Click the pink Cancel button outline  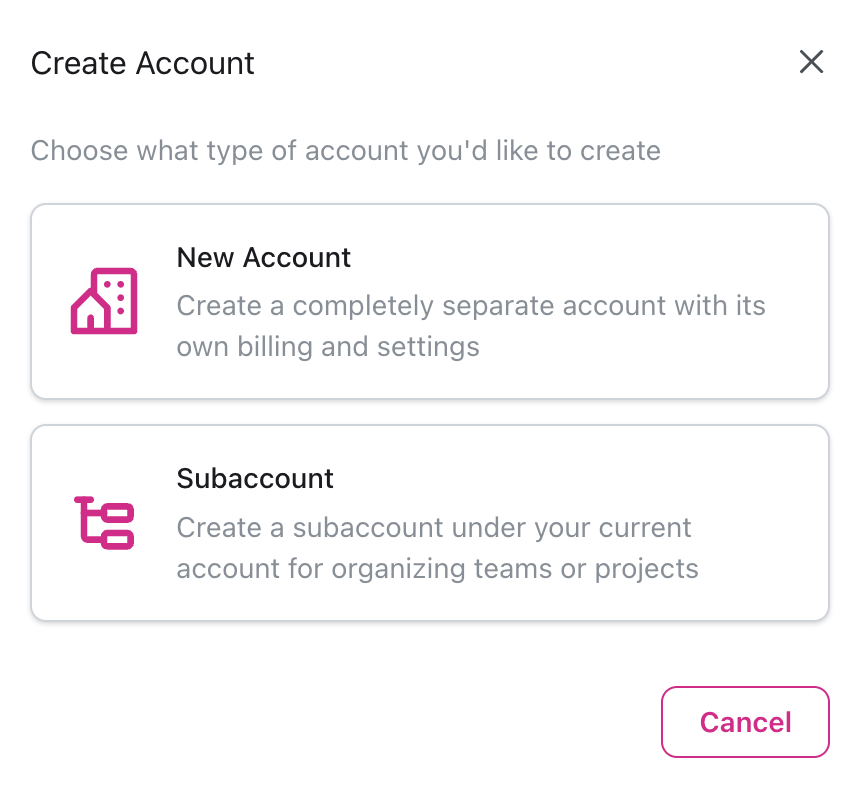coord(745,722)
